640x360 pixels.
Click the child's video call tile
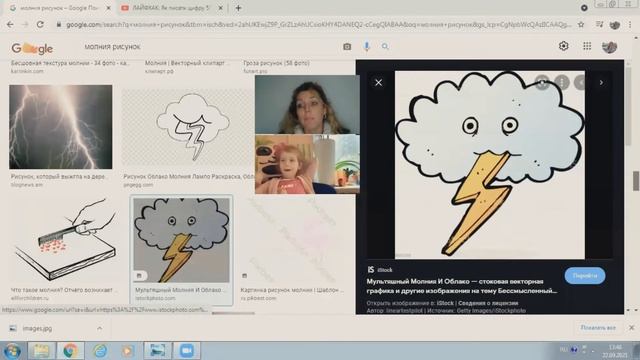307,164
